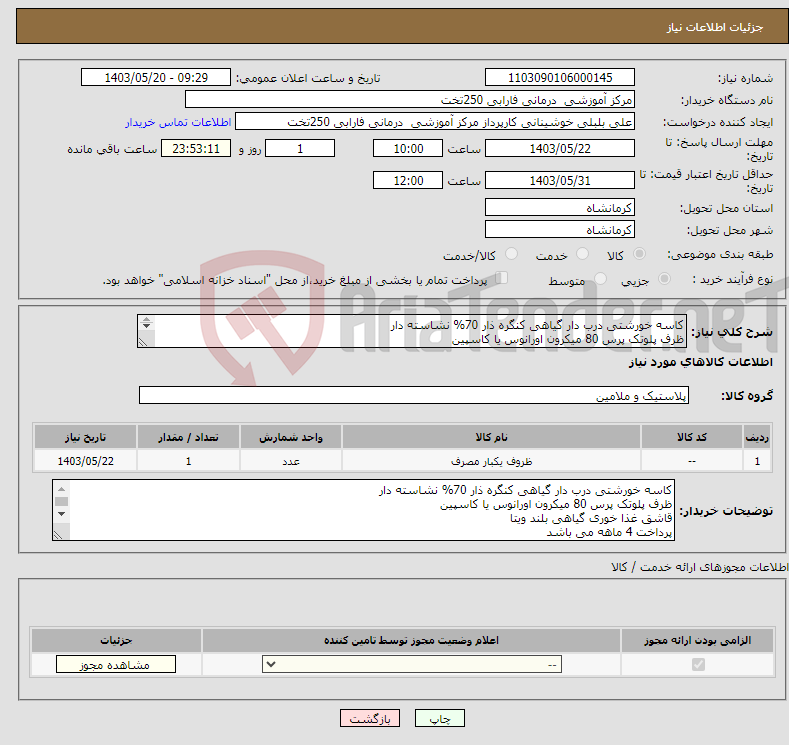Click the الزامی بودن ارائه مجوز header
This screenshot has height=745, width=789.
(697, 640)
